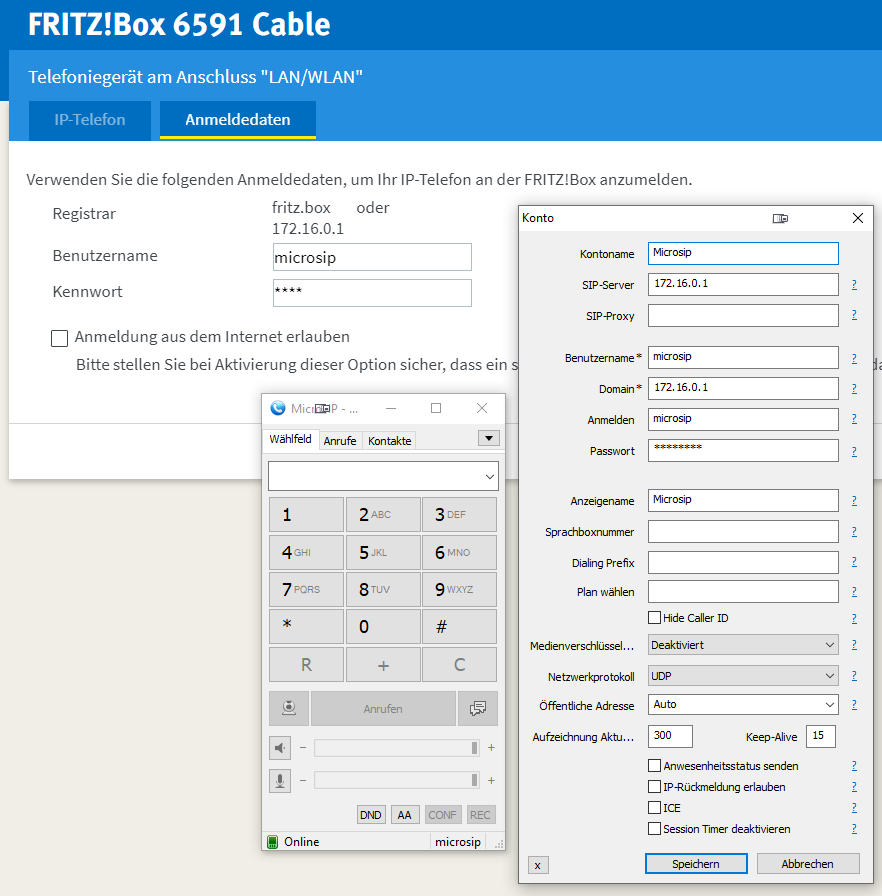Toggle the REC recording button
The width and height of the screenshot is (882, 896).
click(x=480, y=815)
